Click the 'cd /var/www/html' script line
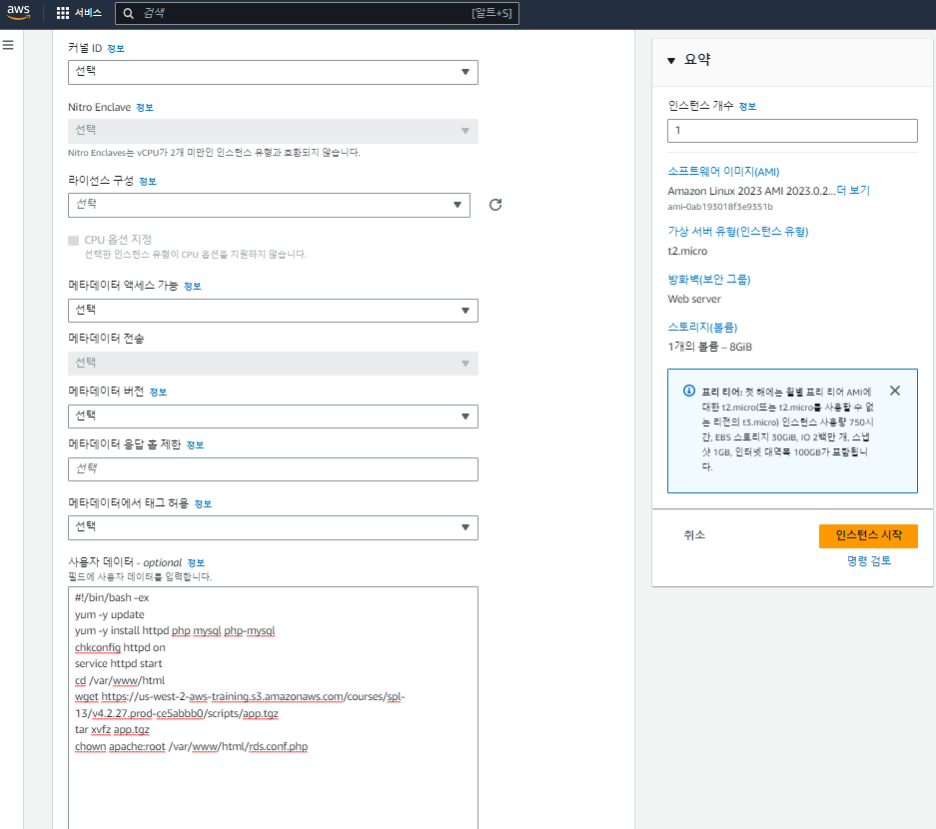The width and height of the screenshot is (936, 829). pyautogui.click(x=119, y=680)
